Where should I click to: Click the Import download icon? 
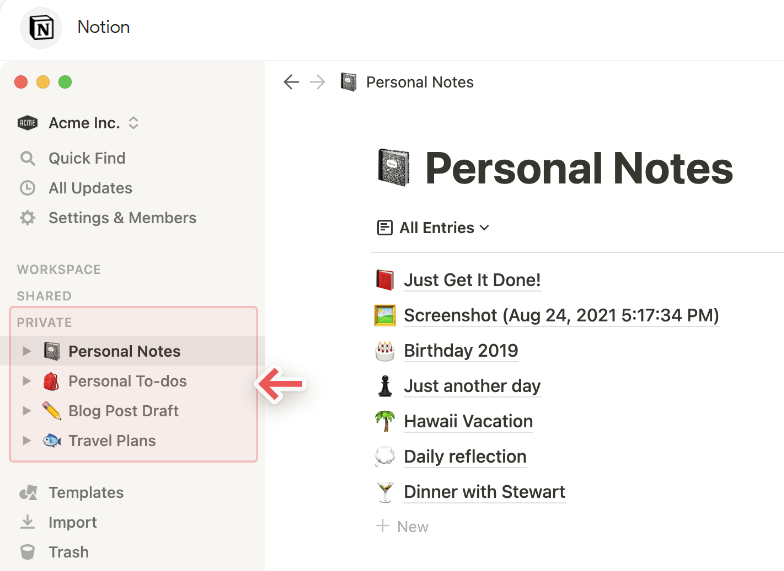pyautogui.click(x=28, y=522)
